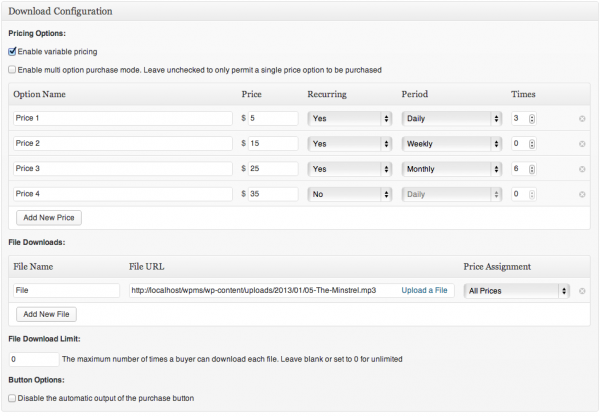Open the Monthly period dropdown
Viewport: 600px width, 416px height.
point(452,169)
